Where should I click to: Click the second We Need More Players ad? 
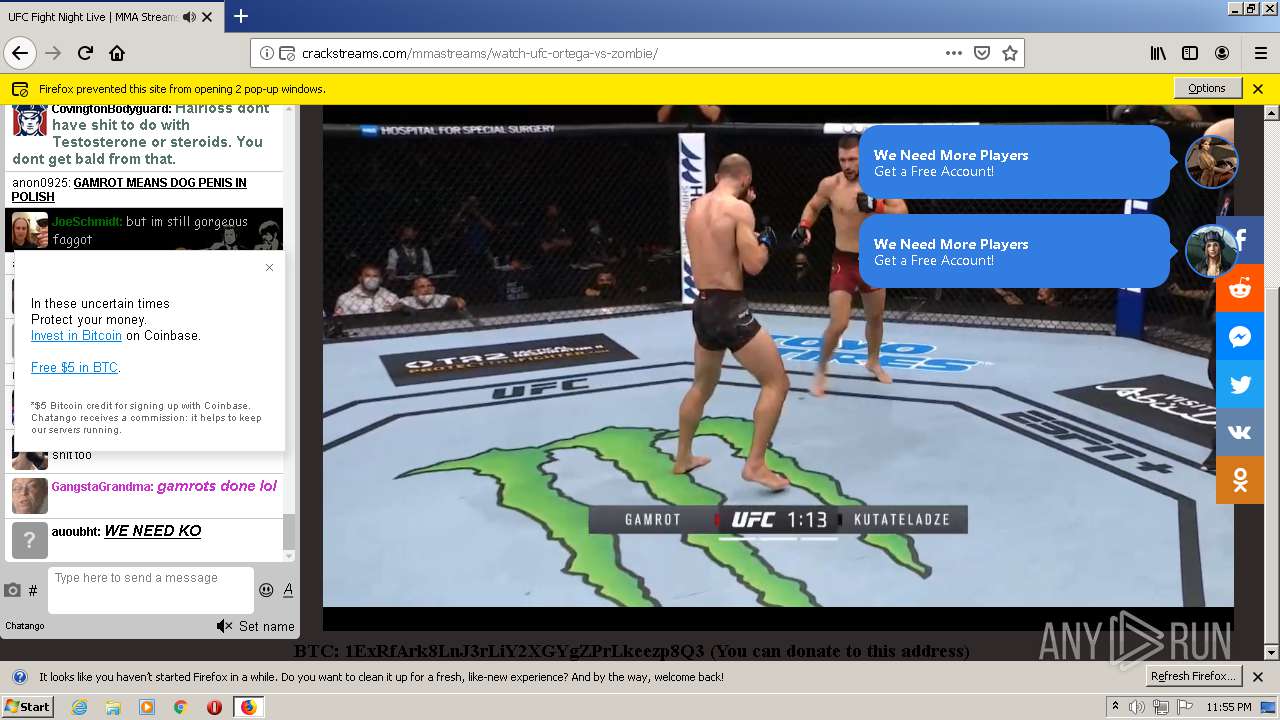pos(1014,251)
